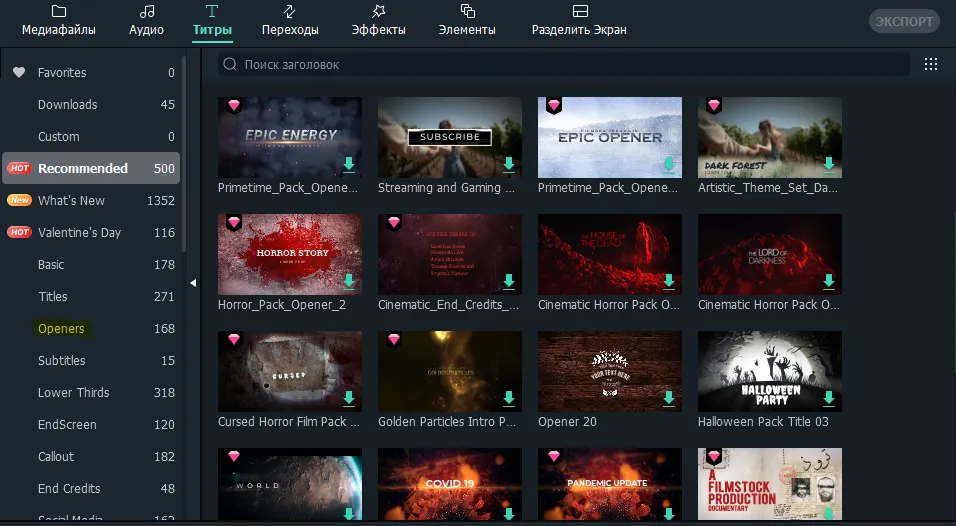Viewport: 956px width, 526px height.
Task: Select the Epic Energy thumbnail
Action: coord(290,137)
